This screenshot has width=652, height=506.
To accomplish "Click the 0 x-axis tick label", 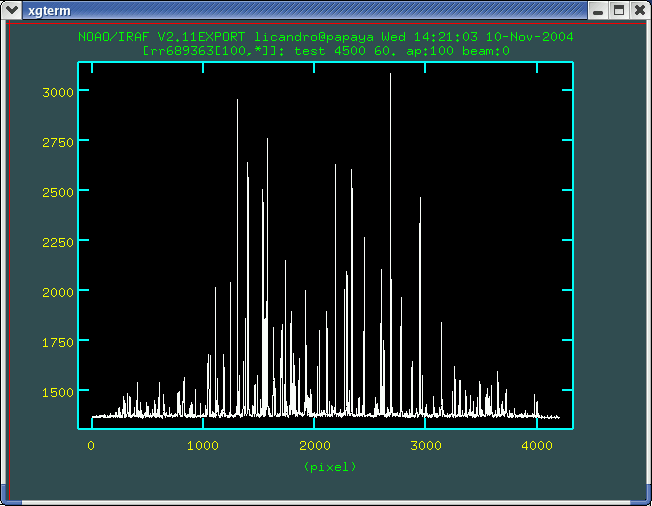I will pos(92,446).
